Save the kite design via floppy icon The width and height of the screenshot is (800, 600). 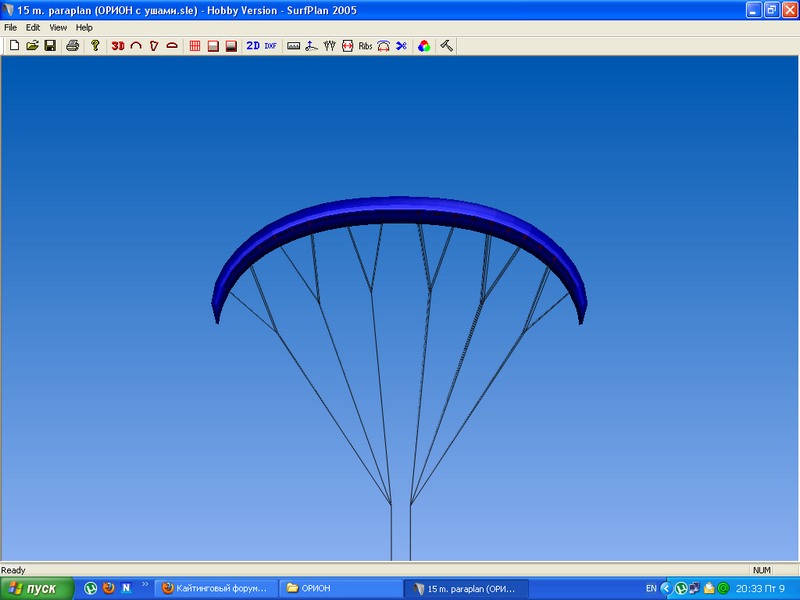click(49, 46)
